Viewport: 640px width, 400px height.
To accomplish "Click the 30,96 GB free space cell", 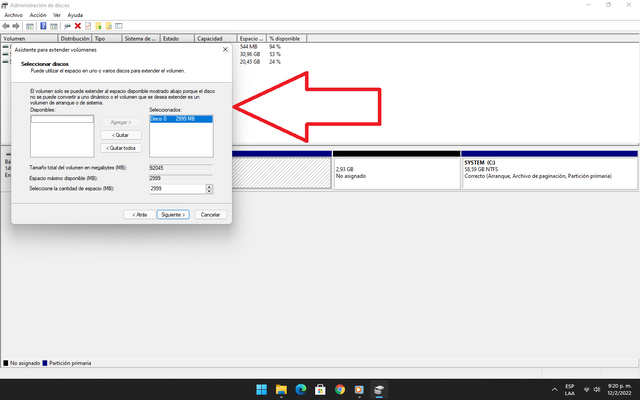I will pyautogui.click(x=250, y=54).
